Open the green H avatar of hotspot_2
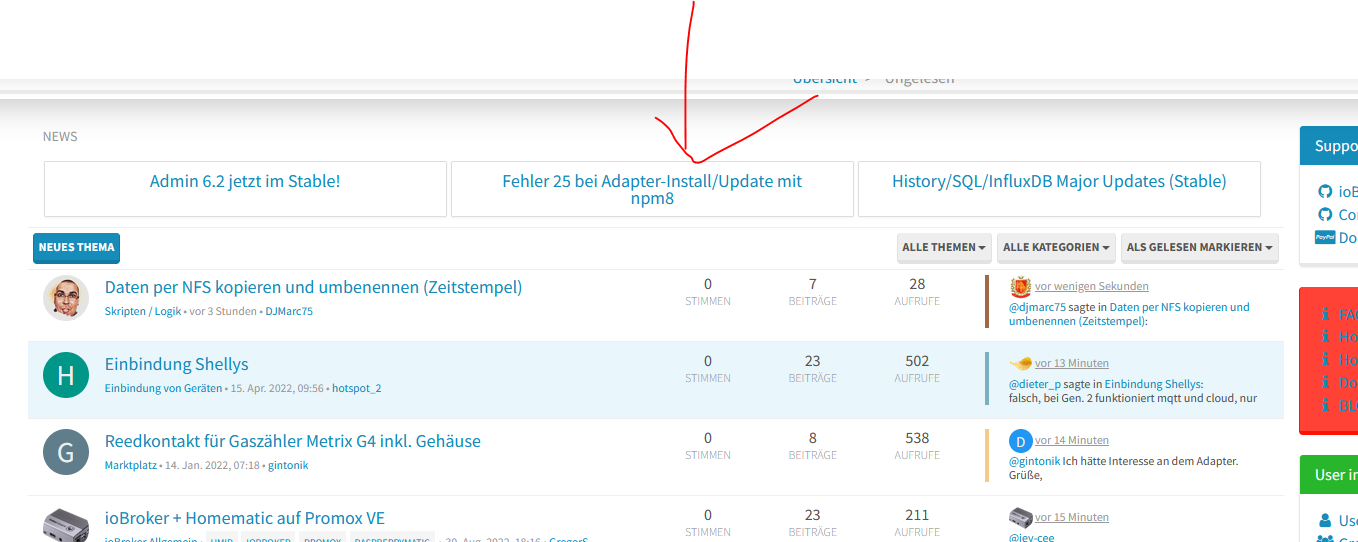The width and height of the screenshot is (1358, 542). click(x=66, y=375)
